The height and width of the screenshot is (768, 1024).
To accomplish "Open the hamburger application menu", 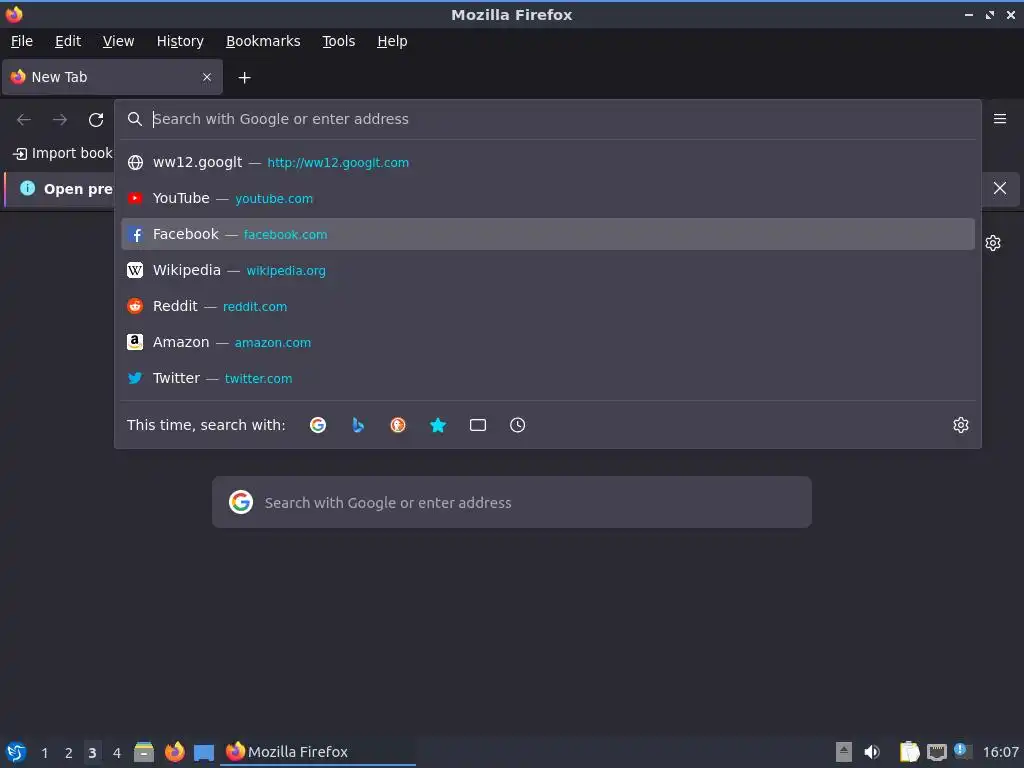I will [1000, 119].
